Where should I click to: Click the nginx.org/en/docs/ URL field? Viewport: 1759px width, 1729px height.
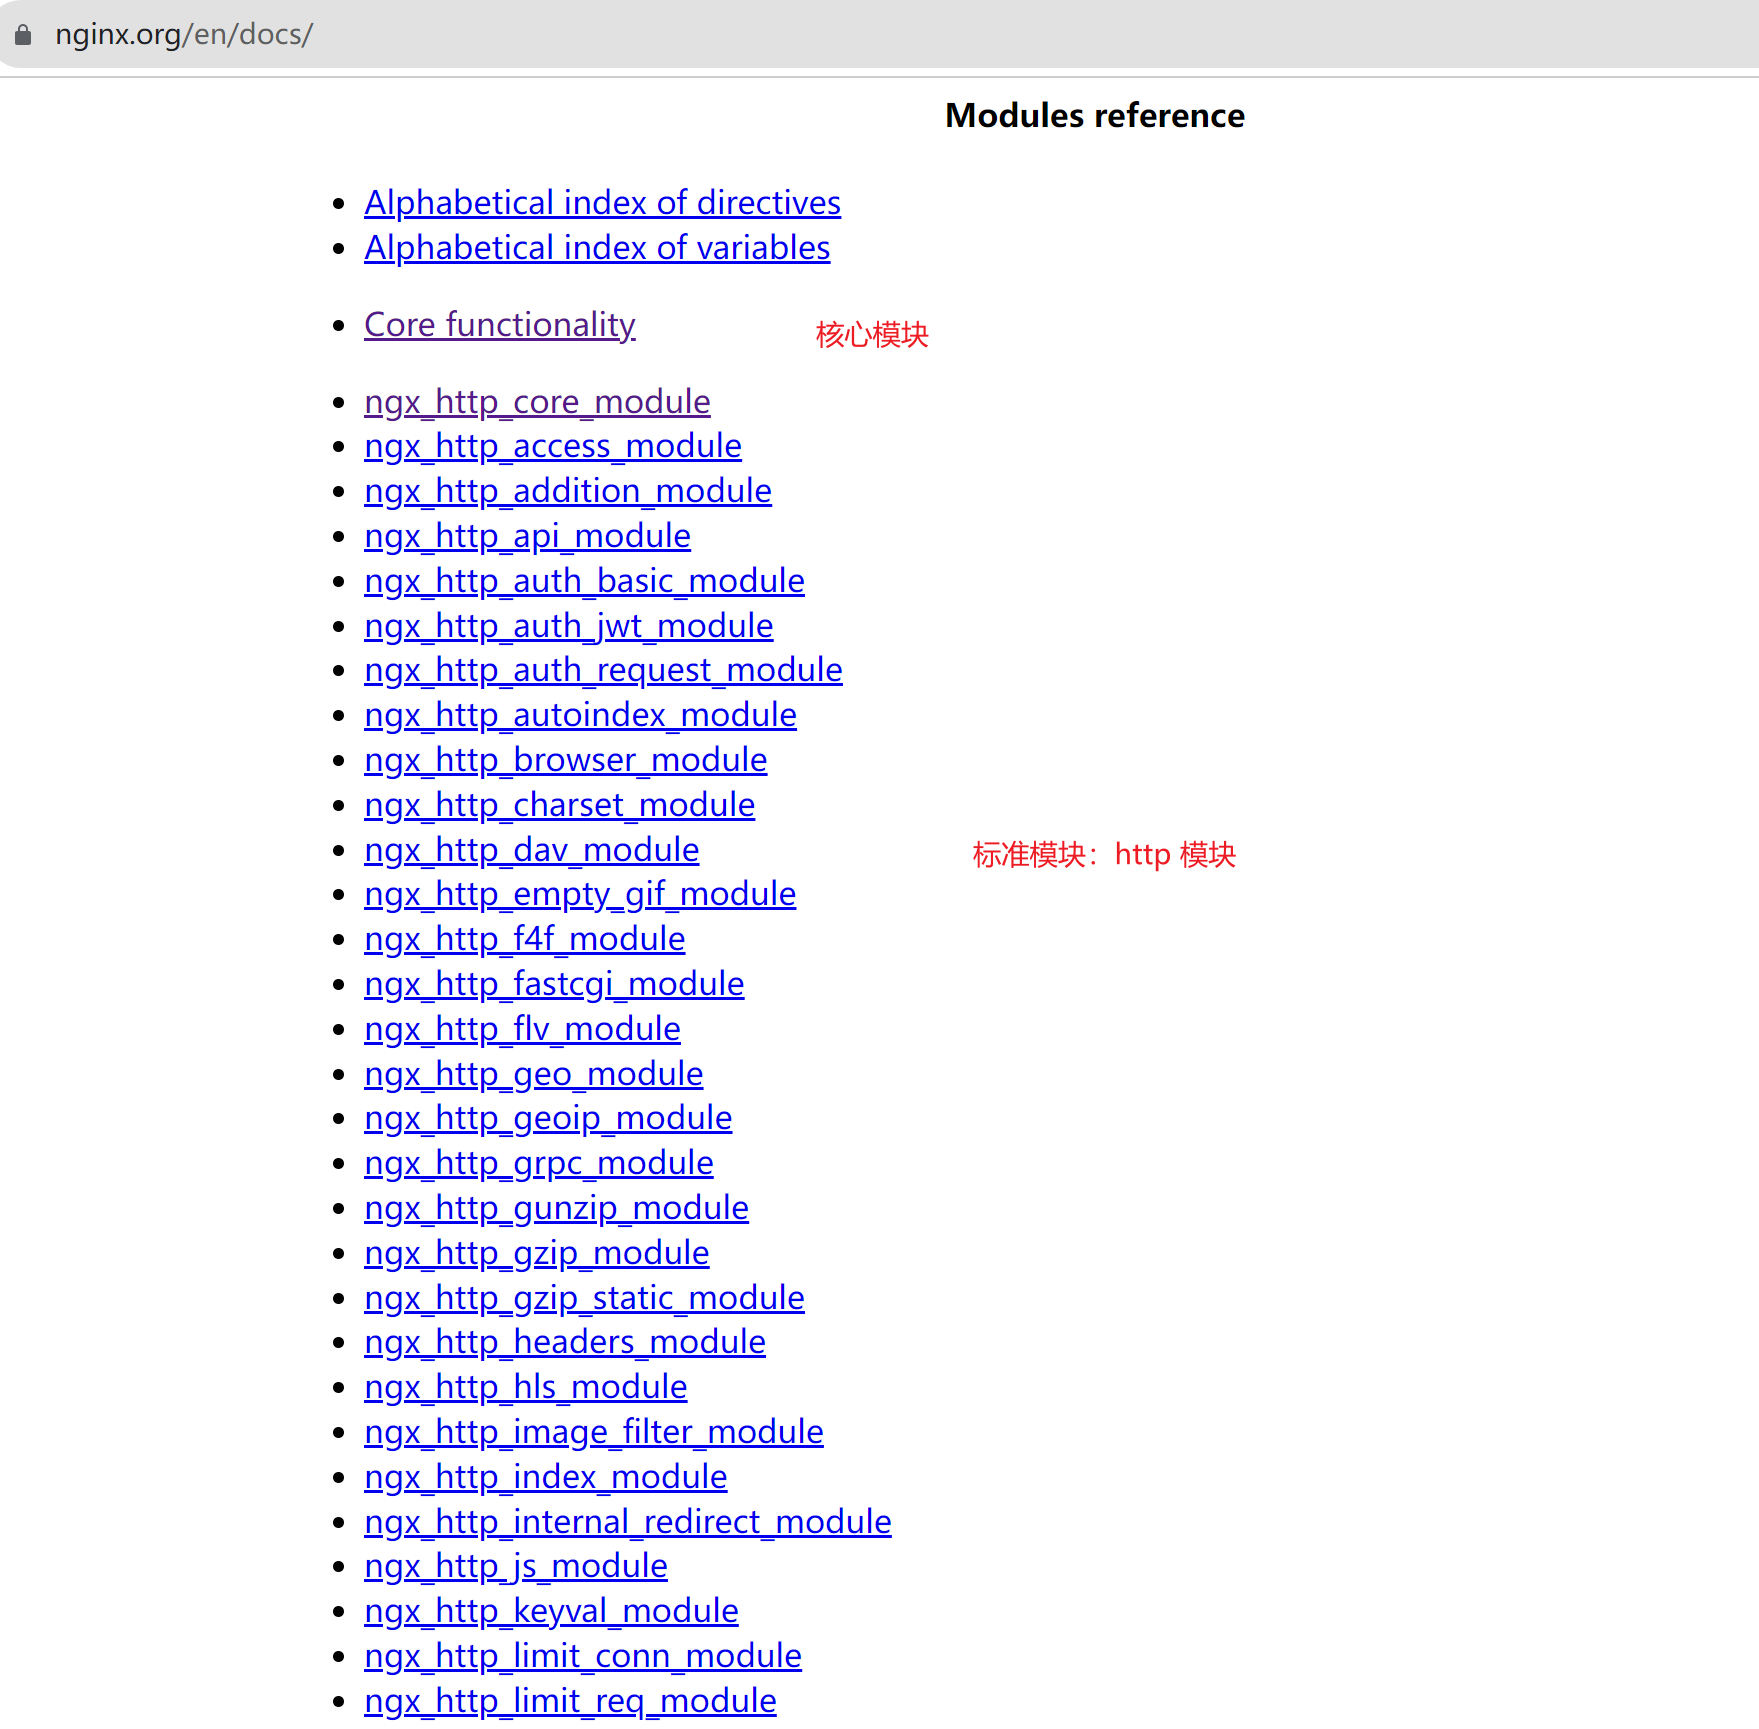click(184, 35)
